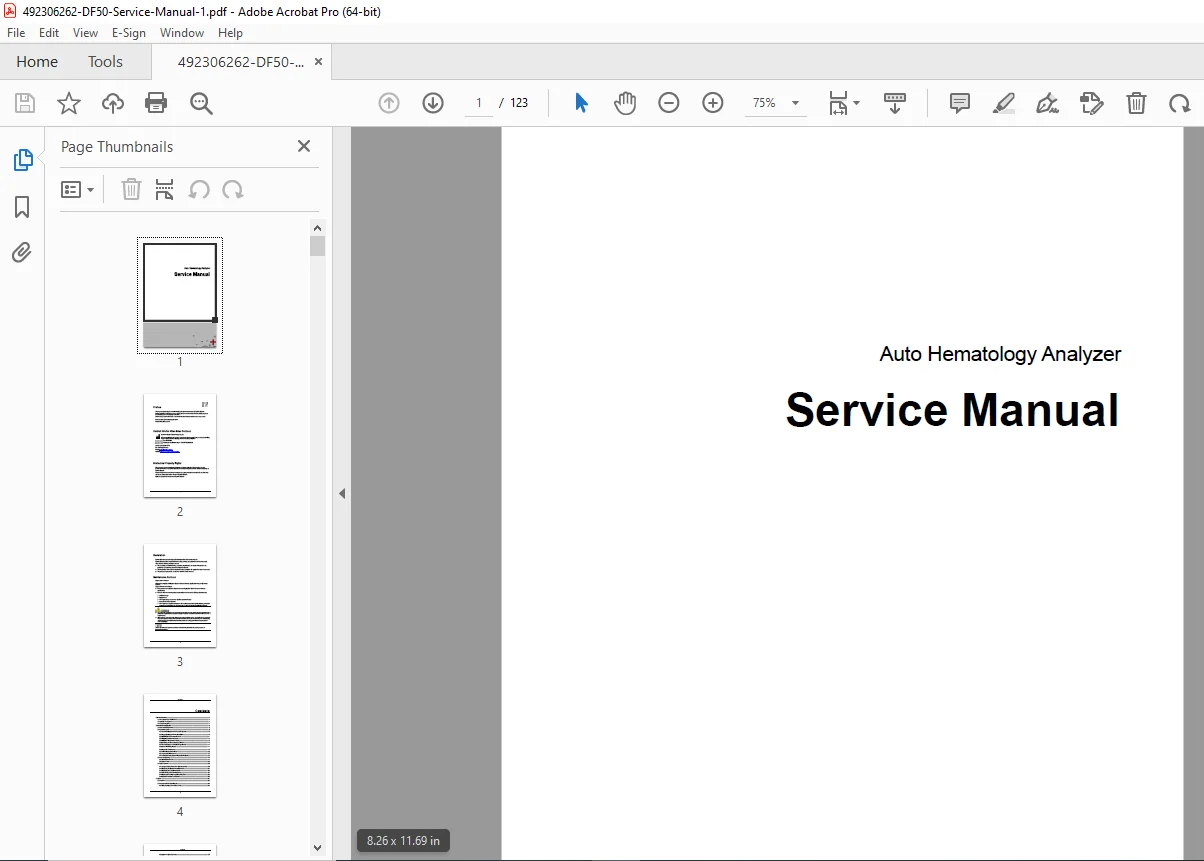Activate the Hand pan tool
The image size is (1204, 861).
[625, 103]
